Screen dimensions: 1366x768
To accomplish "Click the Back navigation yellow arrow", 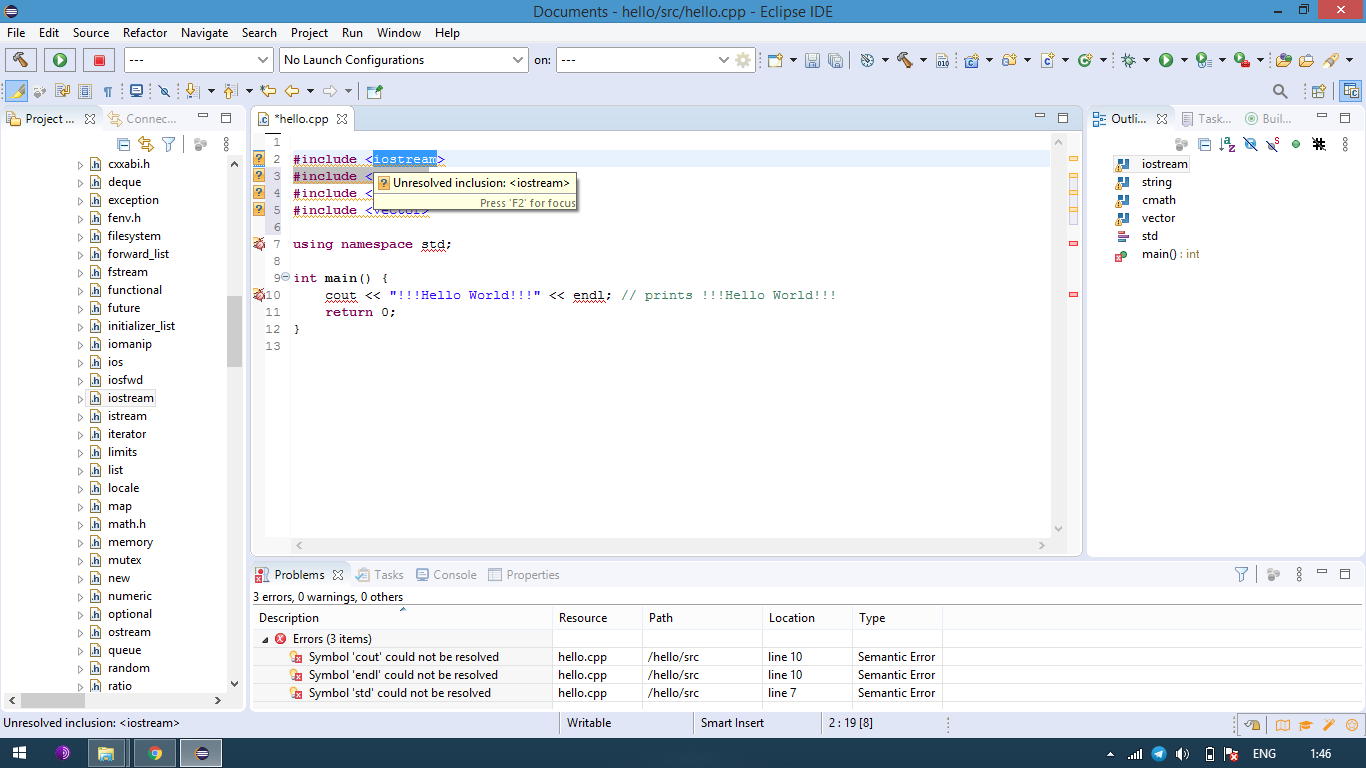I will [292, 91].
